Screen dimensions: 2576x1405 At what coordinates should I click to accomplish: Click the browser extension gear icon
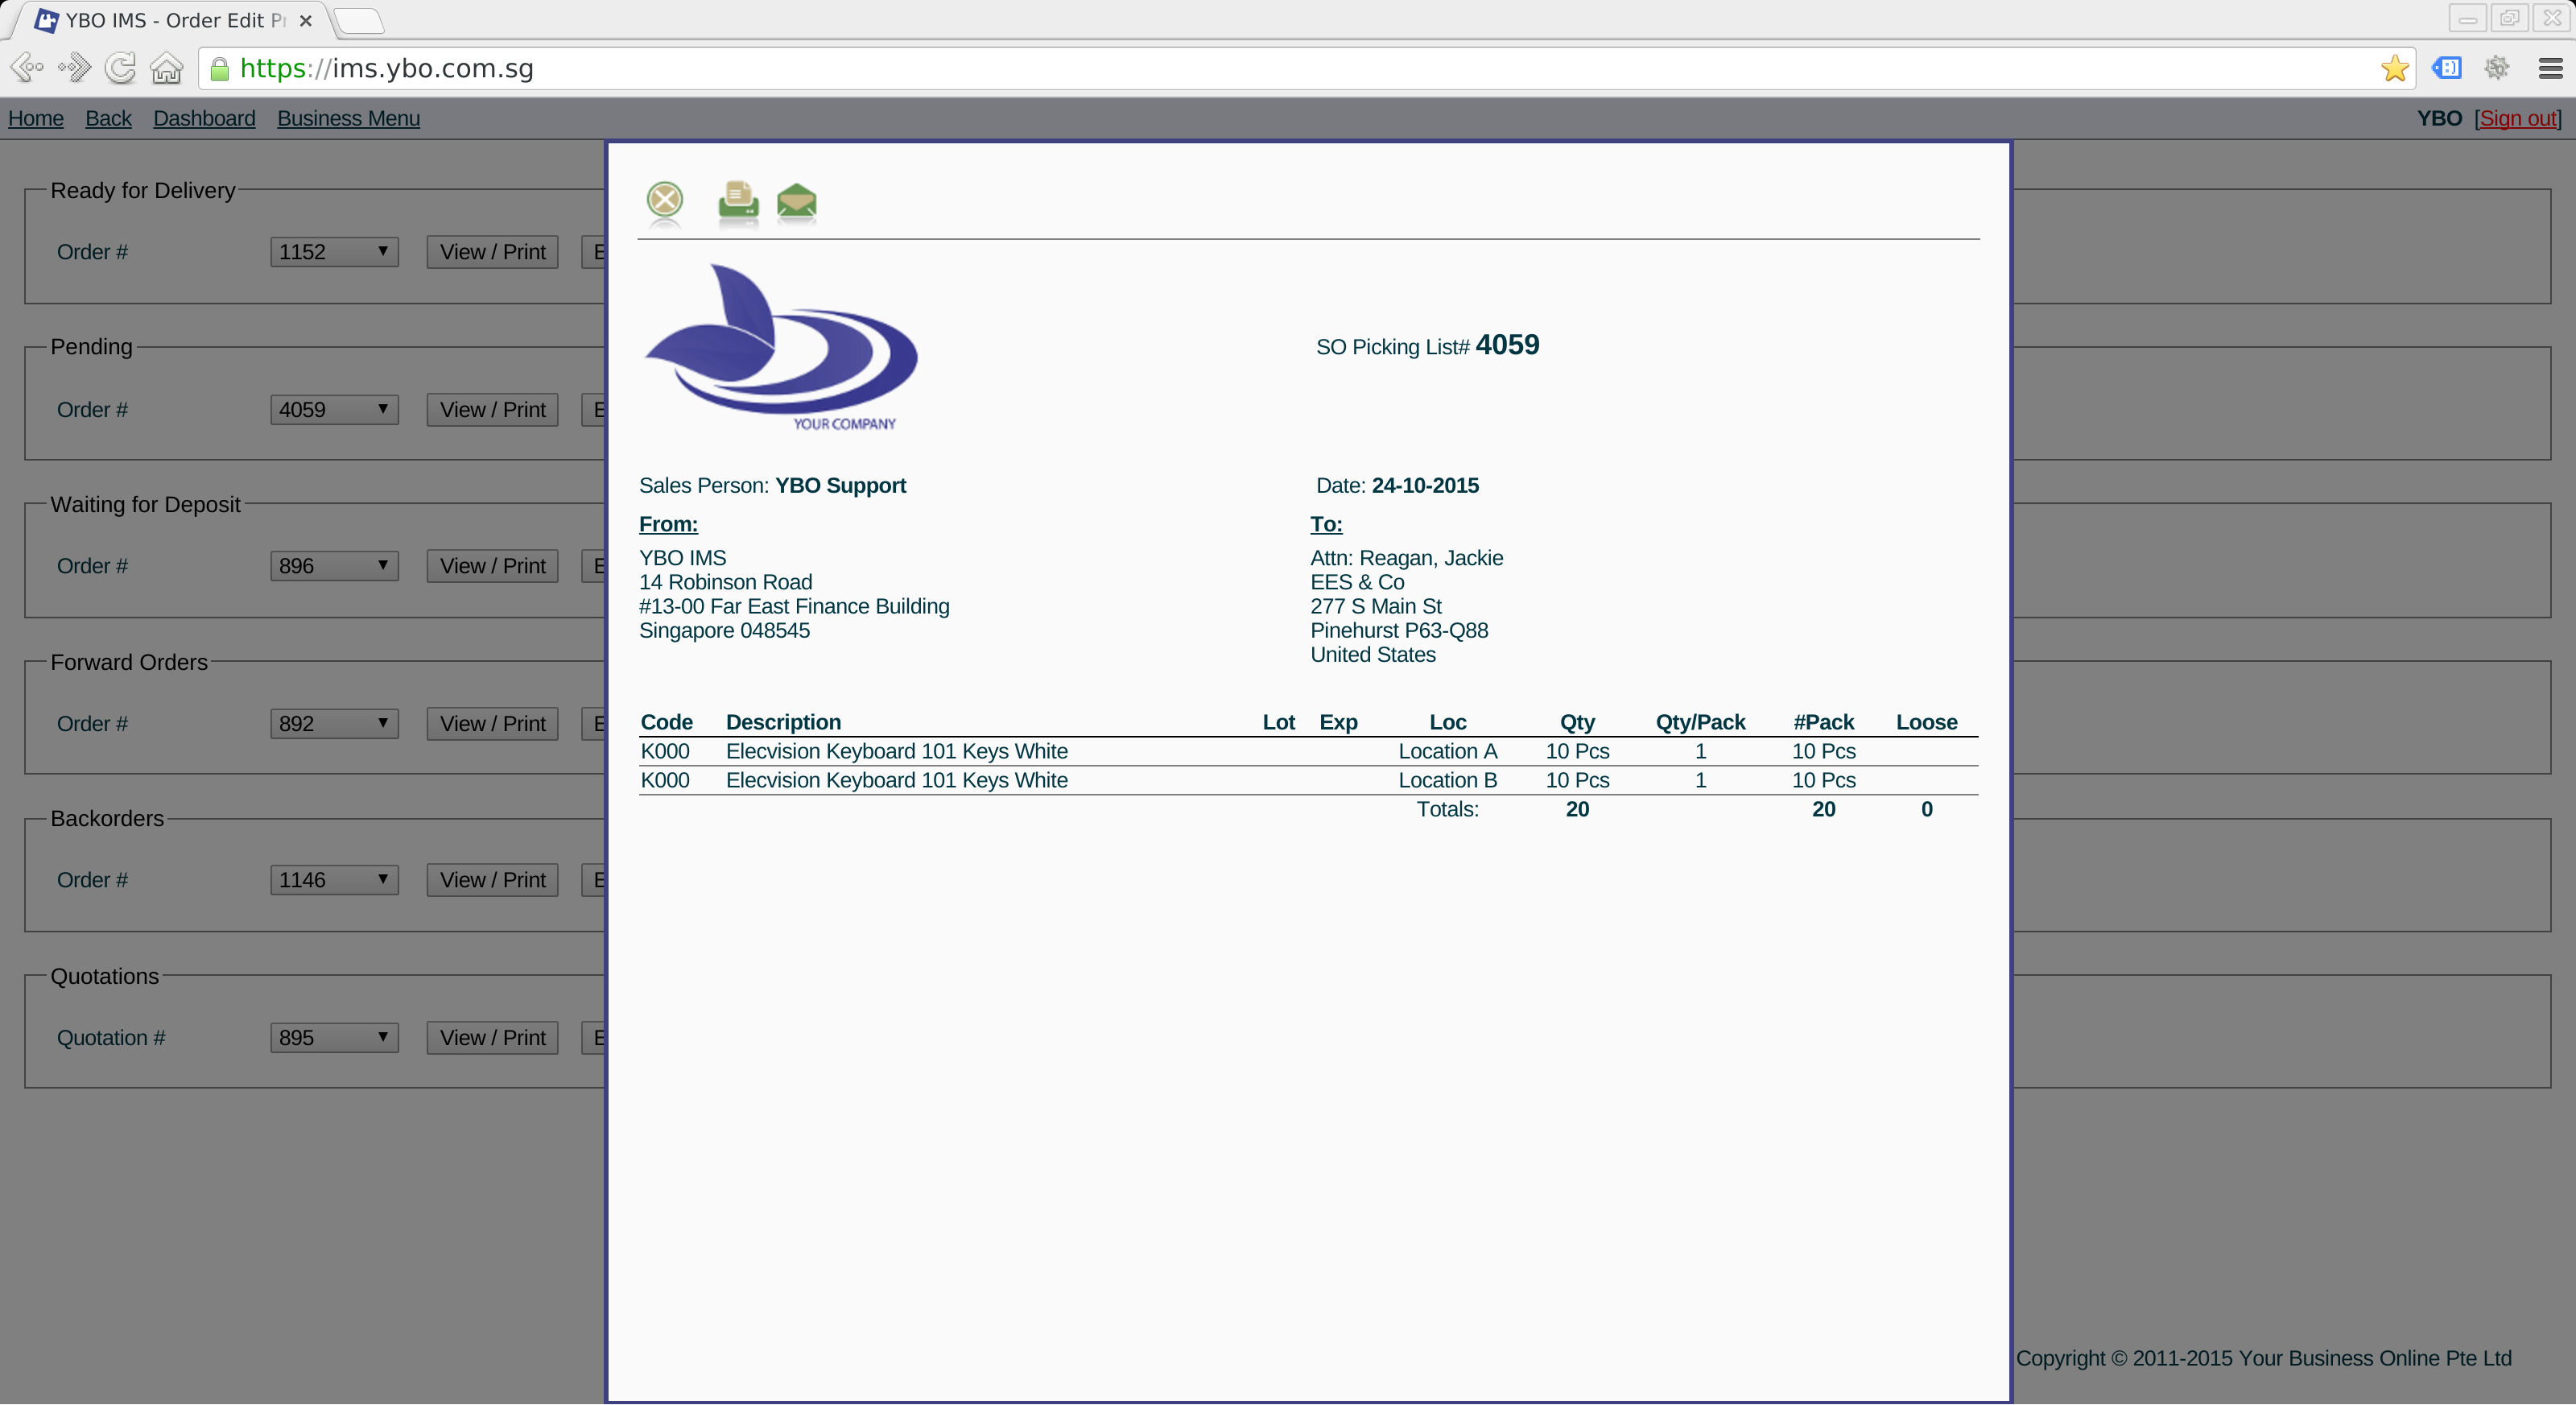point(2497,68)
